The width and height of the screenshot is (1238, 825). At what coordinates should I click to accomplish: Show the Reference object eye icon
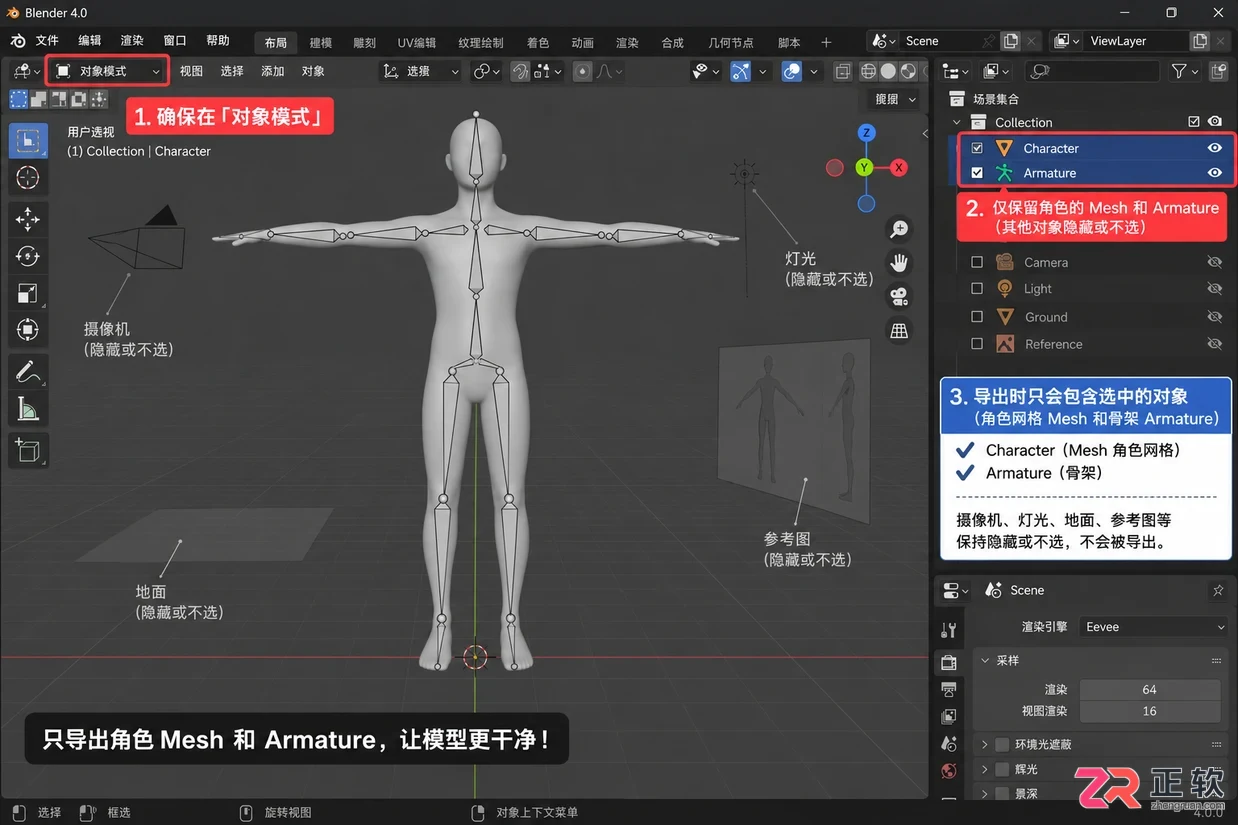(1214, 344)
